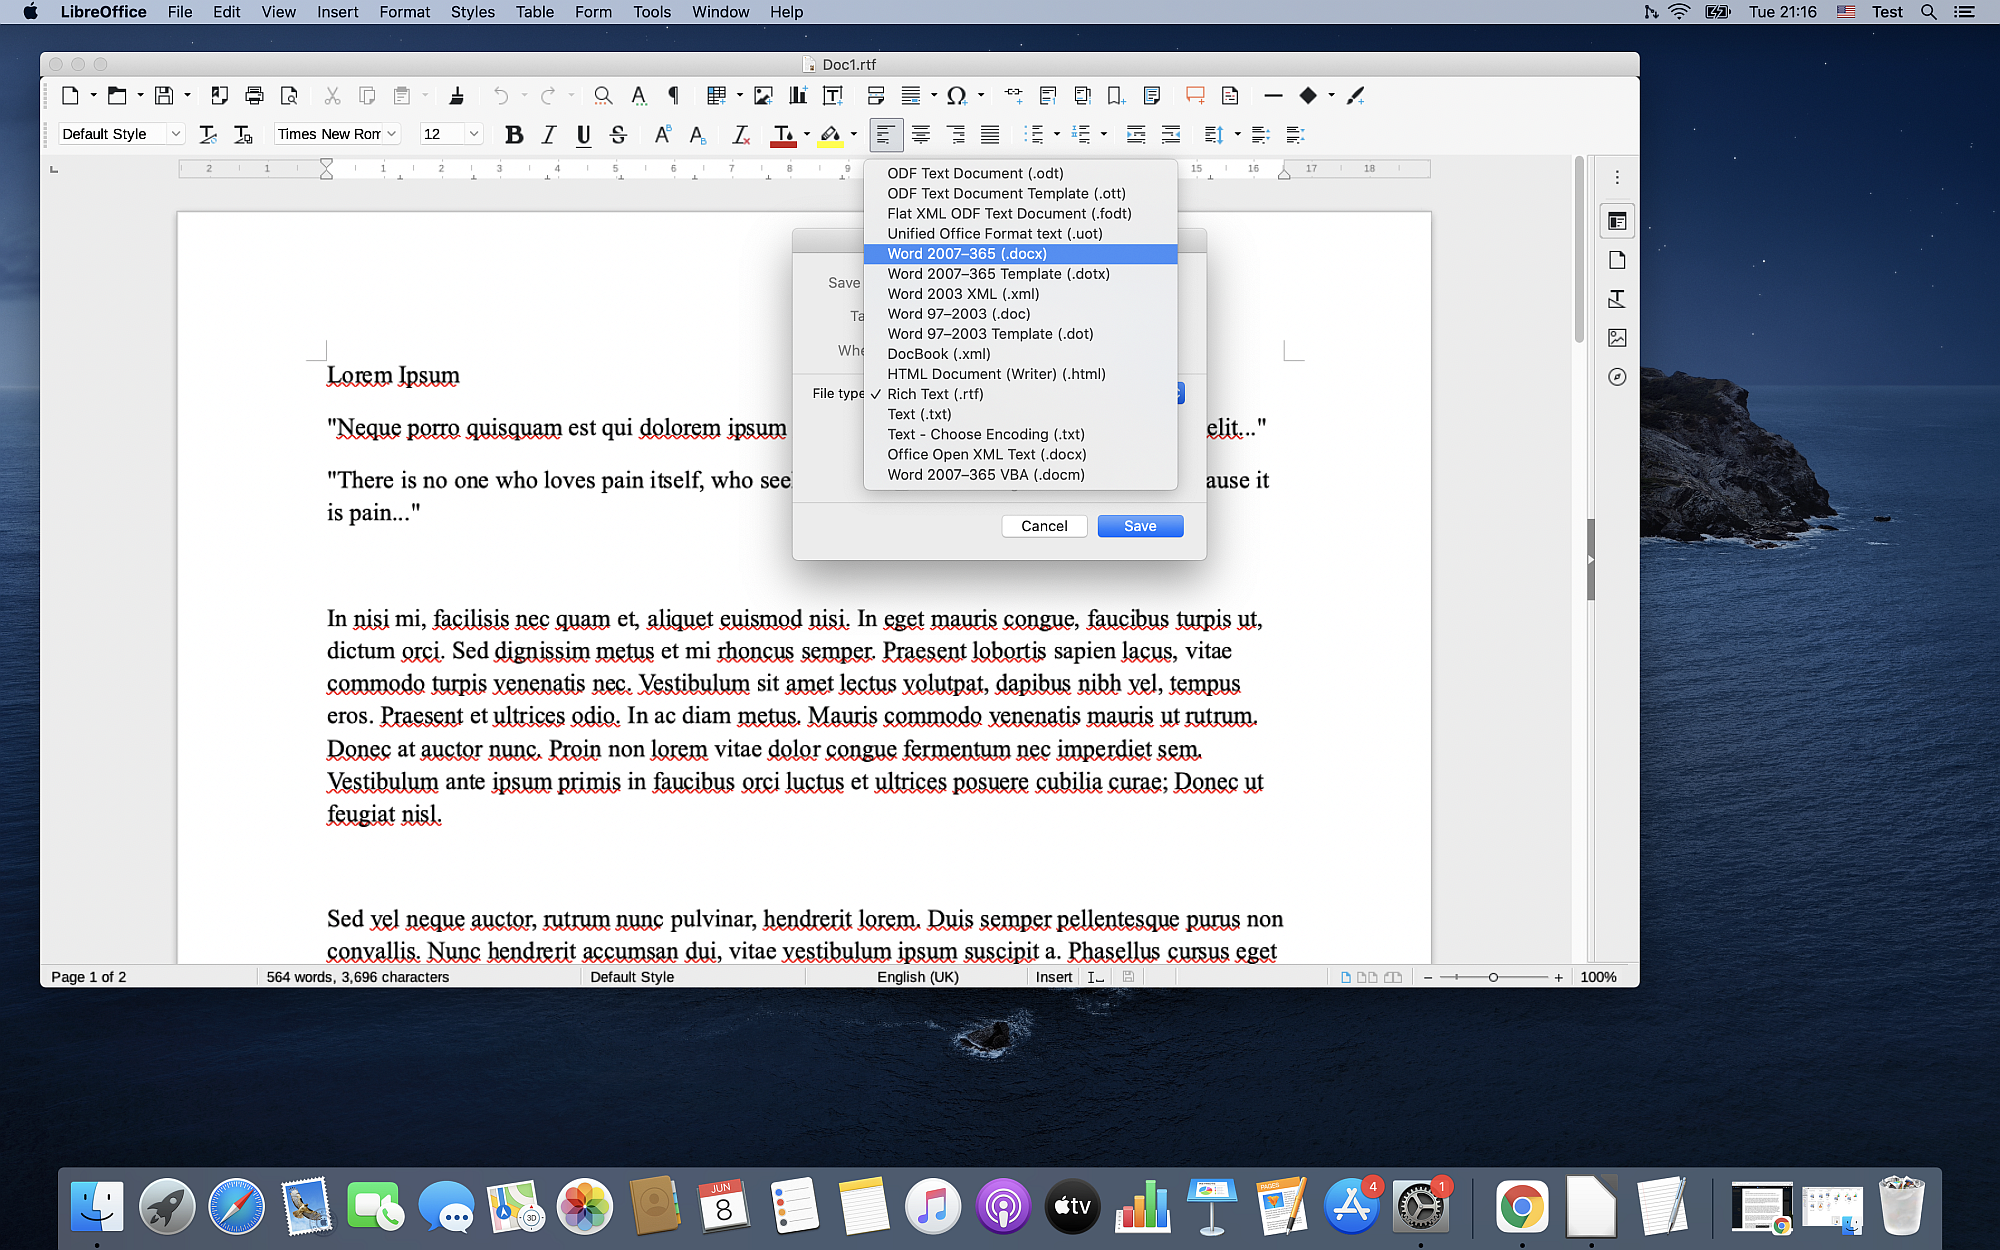Select Word 2007-365 (.docx) file format
The height and width of the screenshot is (1250, 2000).
[x=965, y=253]
